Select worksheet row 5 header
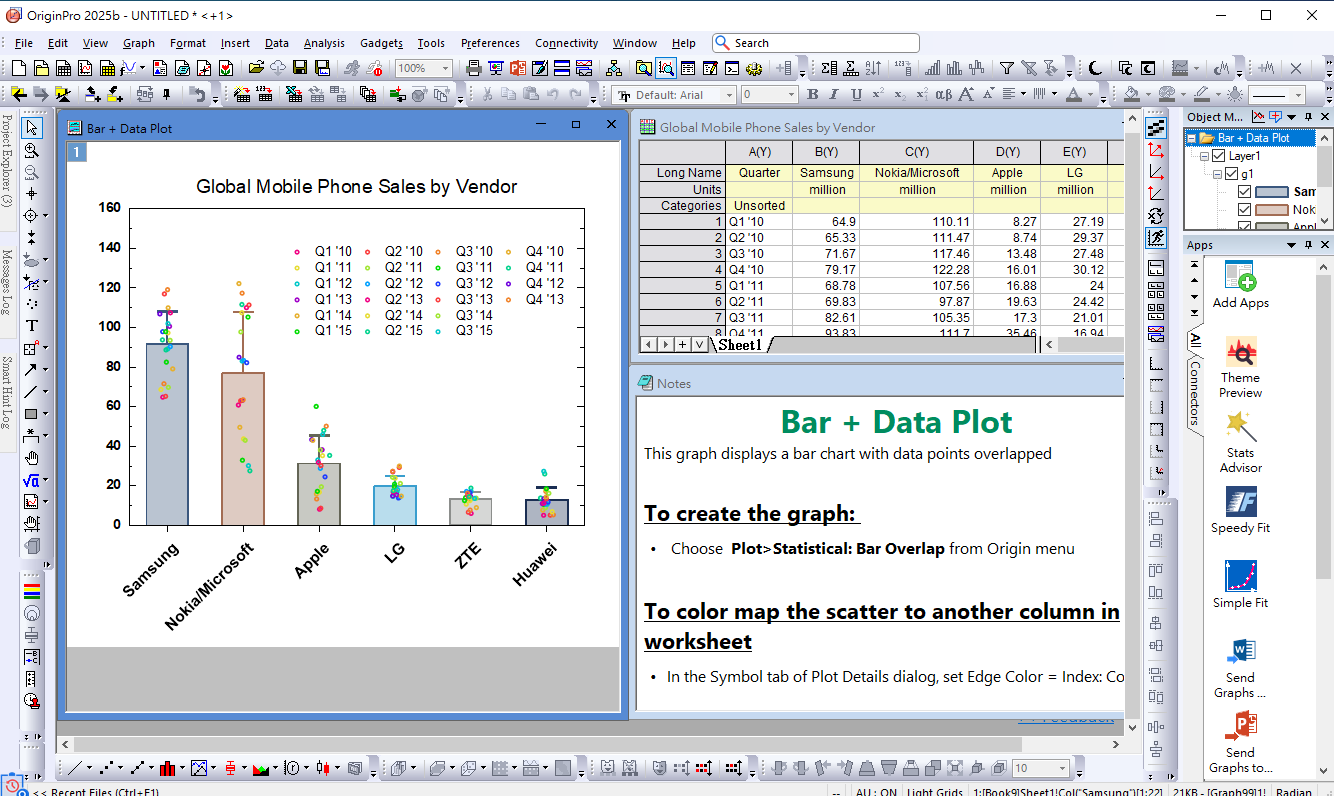The width and height of the screenshot is (1334, 796). 682,286
